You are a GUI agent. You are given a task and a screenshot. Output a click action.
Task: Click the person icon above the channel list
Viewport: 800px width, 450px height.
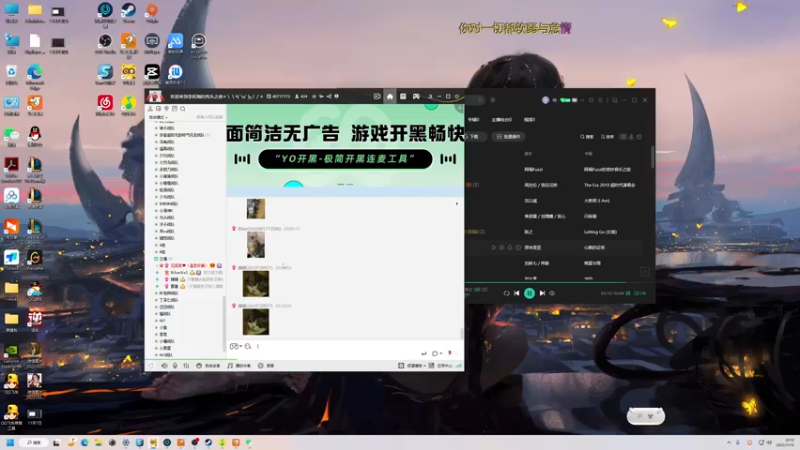[x=150, y=109]
